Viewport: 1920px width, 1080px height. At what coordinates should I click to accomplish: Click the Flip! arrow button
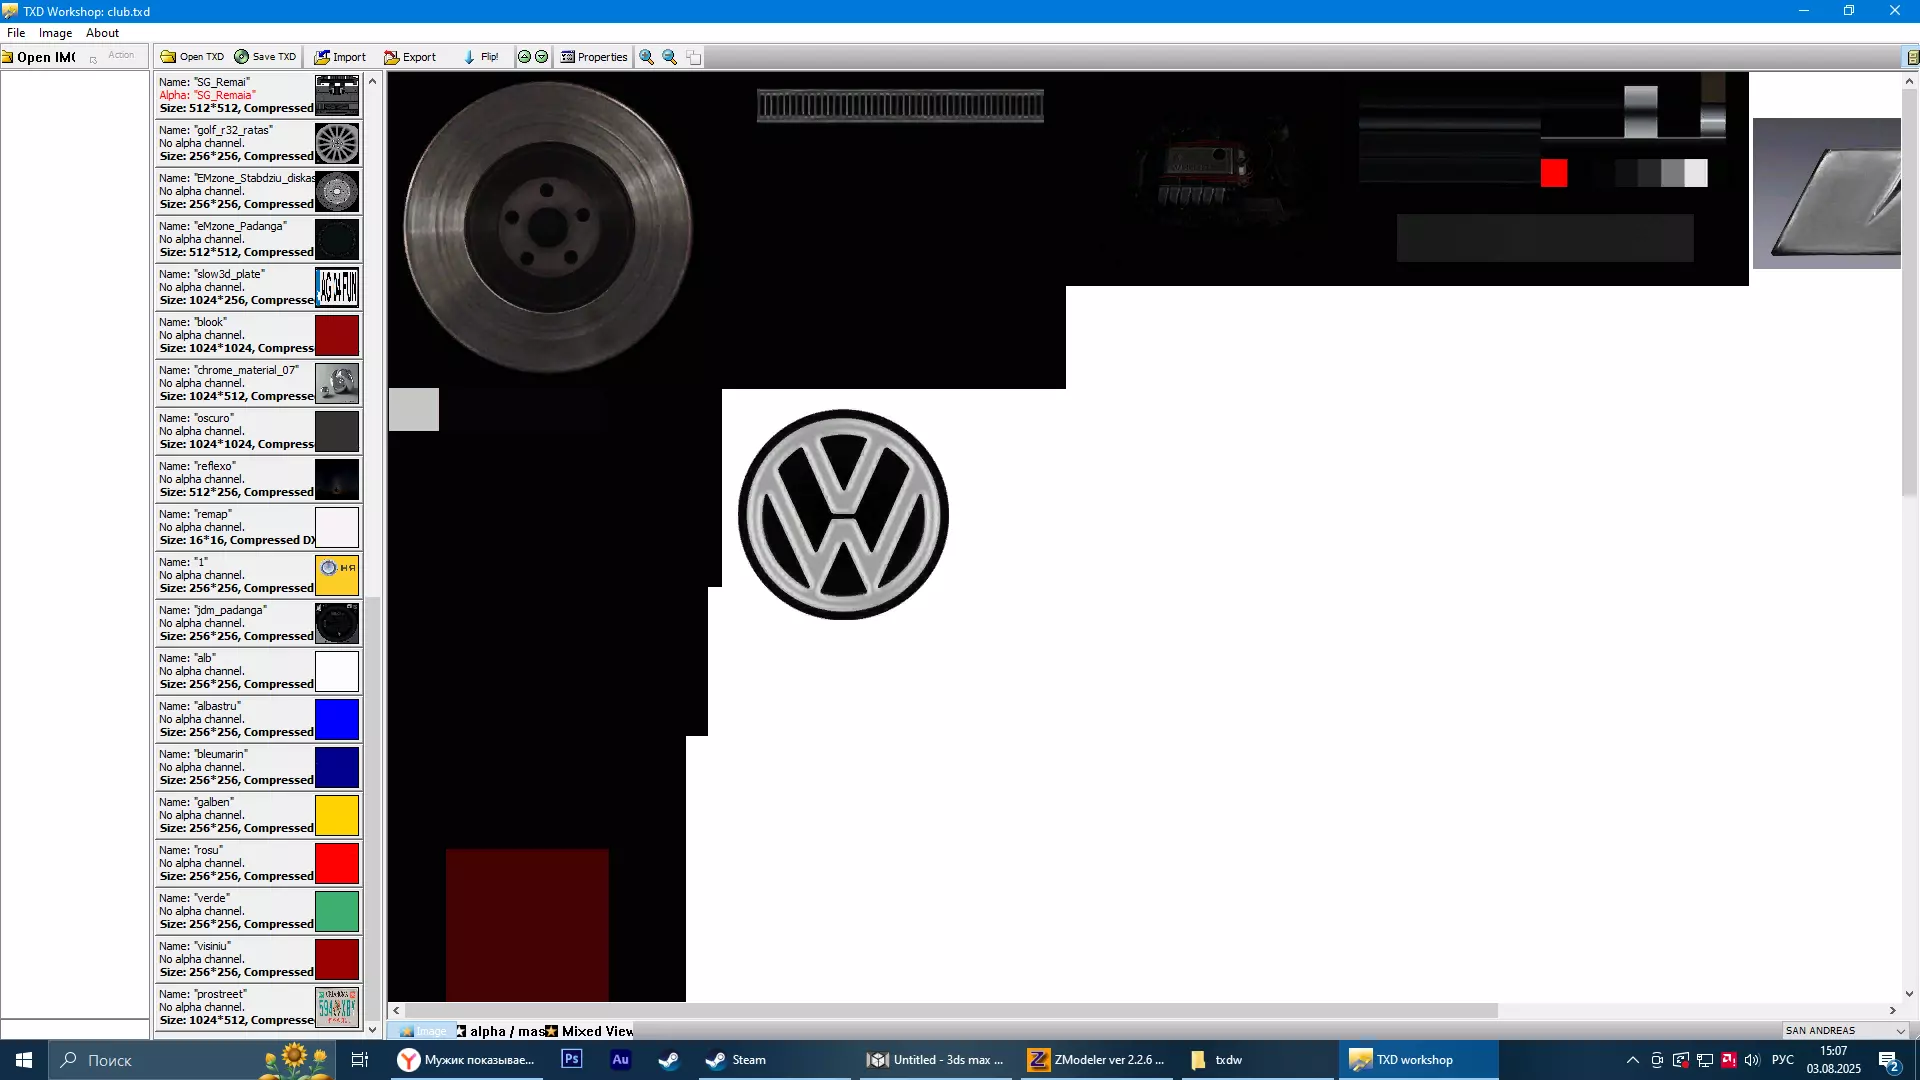click(x=481, y=57)
